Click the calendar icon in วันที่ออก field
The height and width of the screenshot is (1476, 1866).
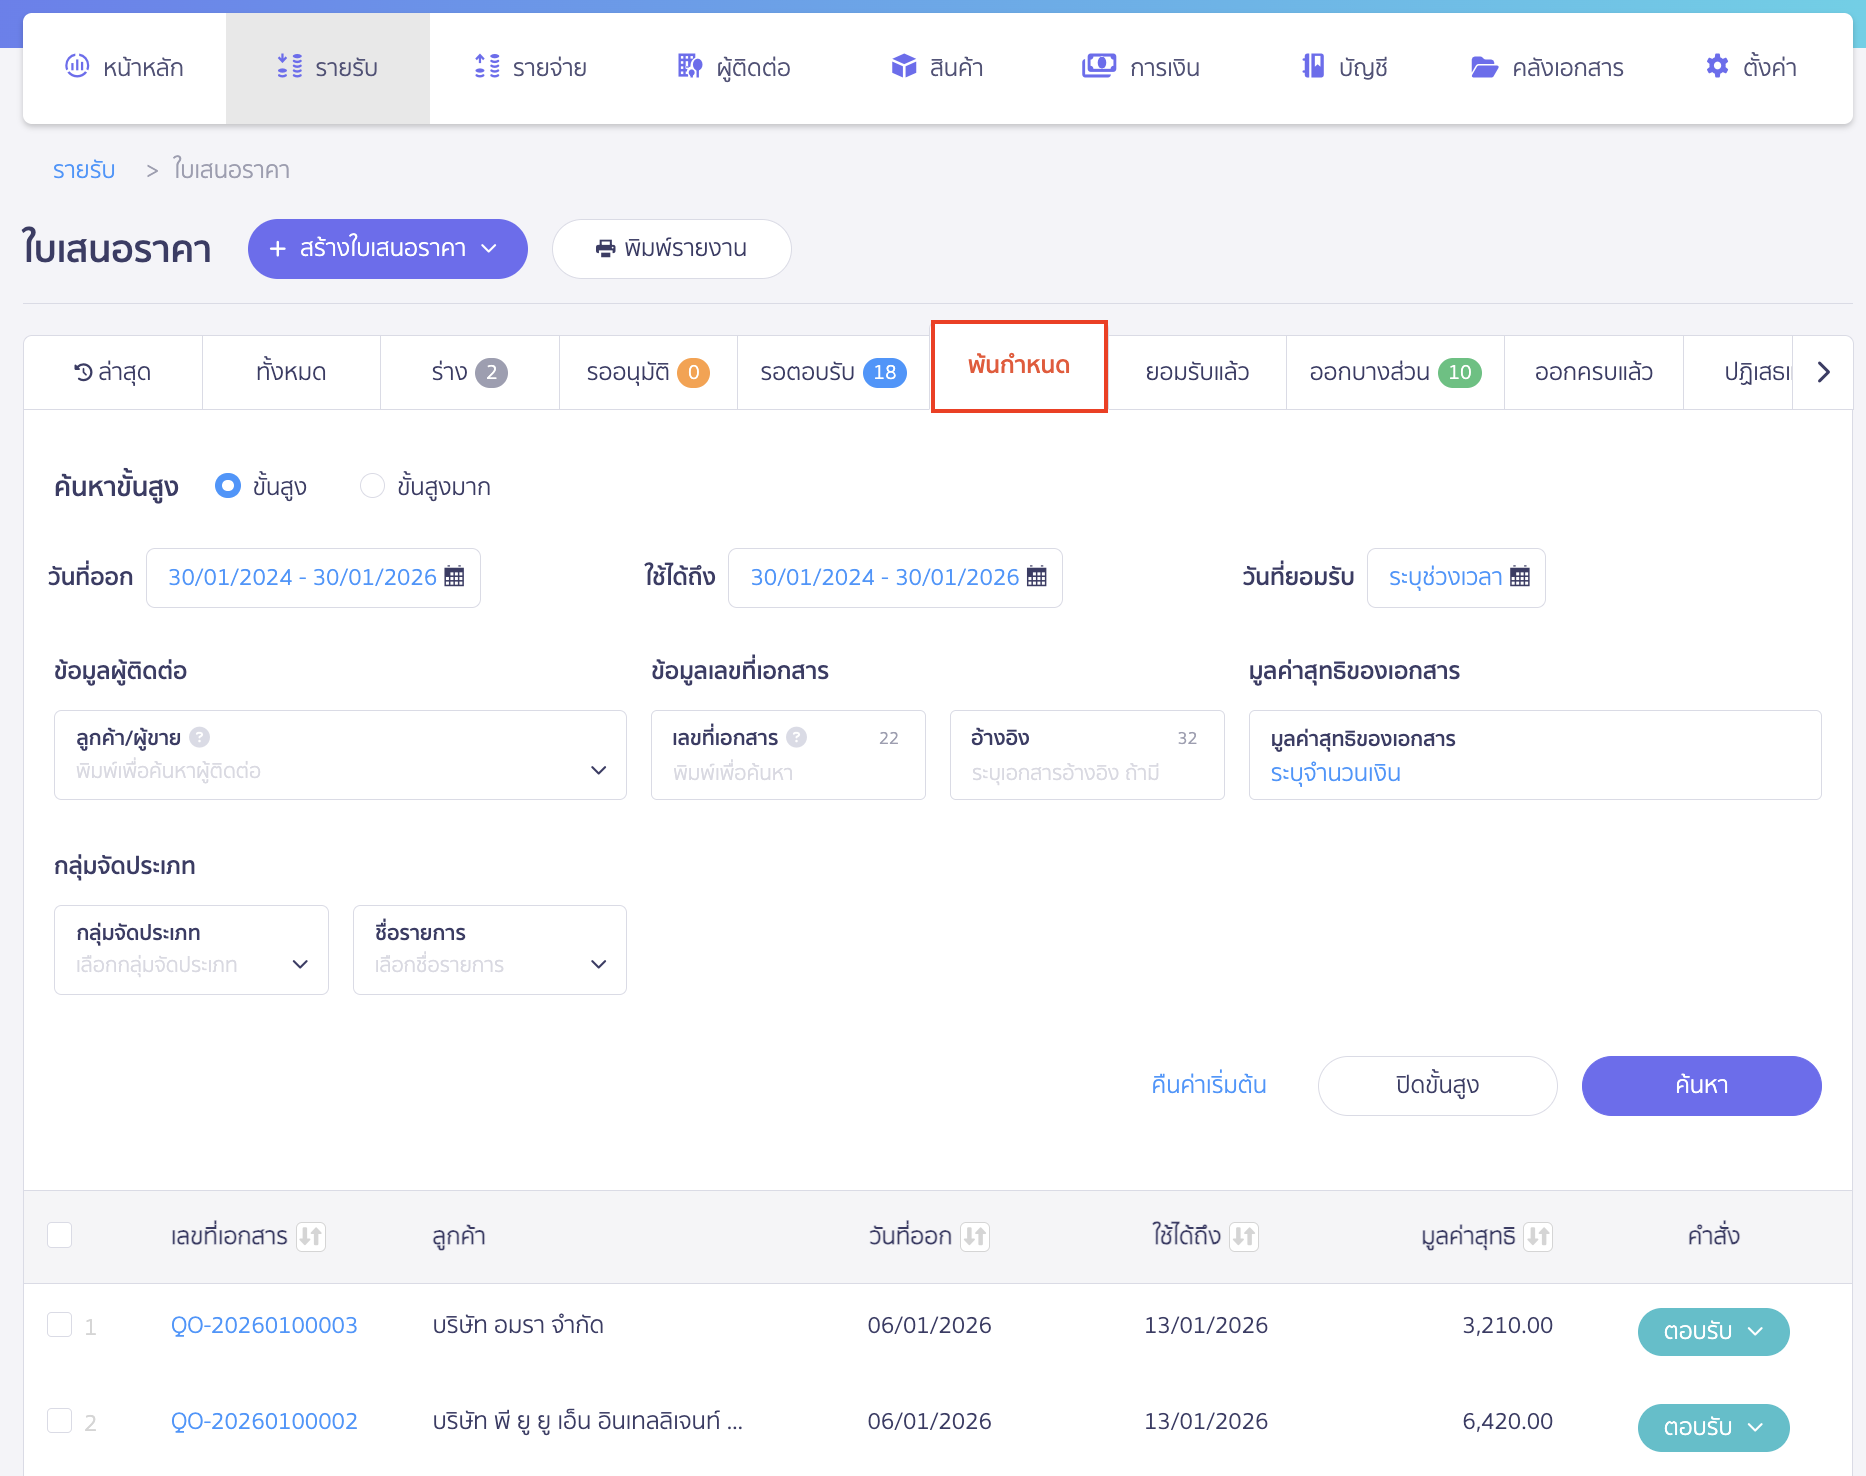pyautogui.click(x=454, y=577)
